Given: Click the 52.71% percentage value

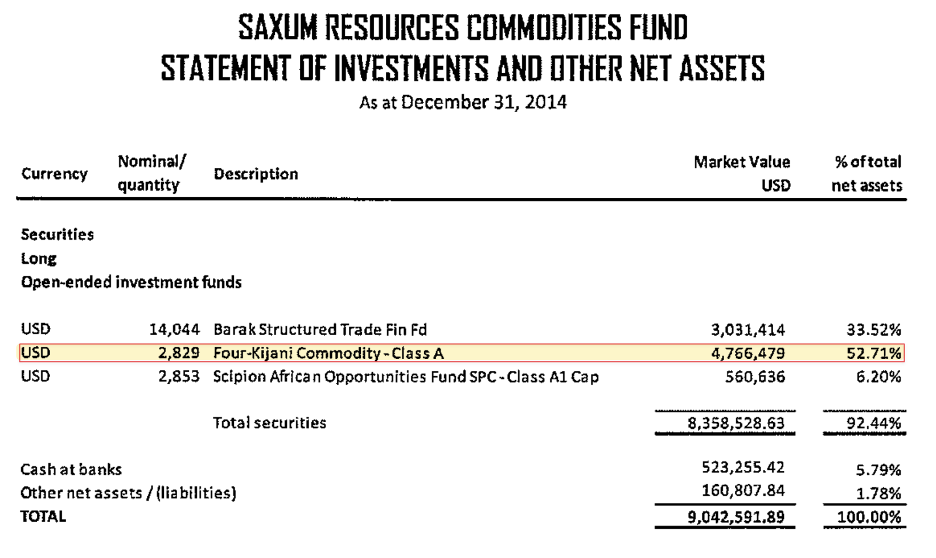Looking at the screenshot, I should tap(873, 353).
